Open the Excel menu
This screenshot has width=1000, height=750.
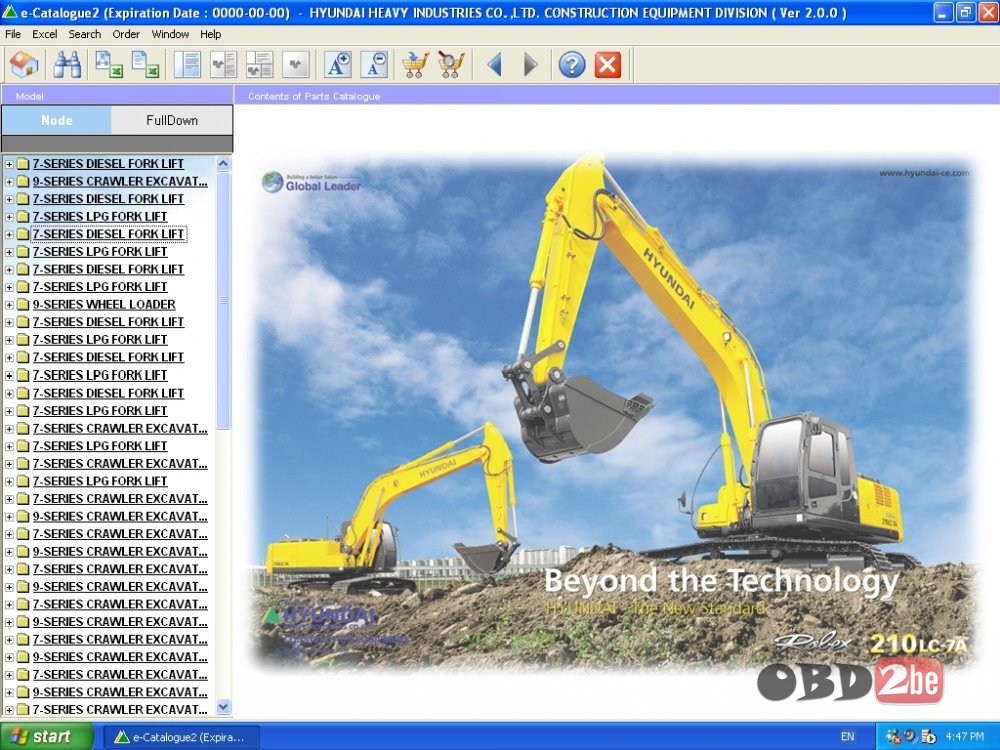45,34
